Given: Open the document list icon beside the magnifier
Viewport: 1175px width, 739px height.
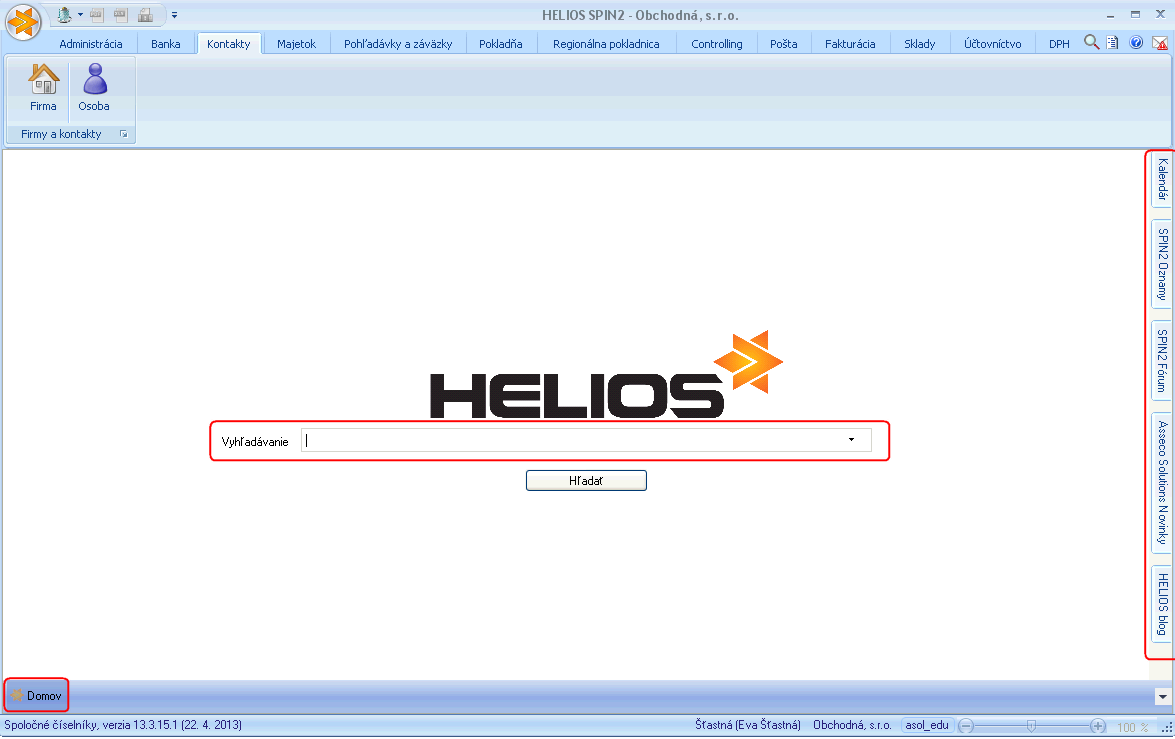Looking at the screenshot, I should pyautogui.click(x=1113, y=43).
